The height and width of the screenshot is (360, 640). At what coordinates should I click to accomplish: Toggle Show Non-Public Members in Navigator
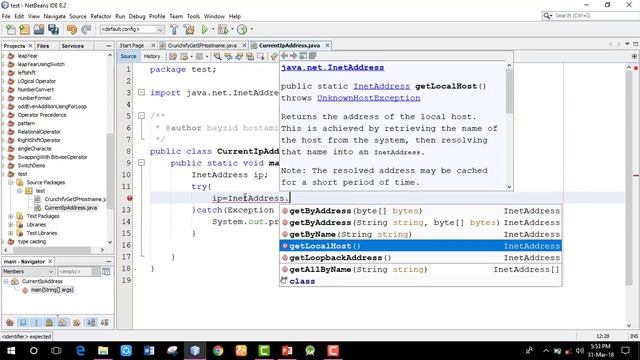click(x=49, y=323)
